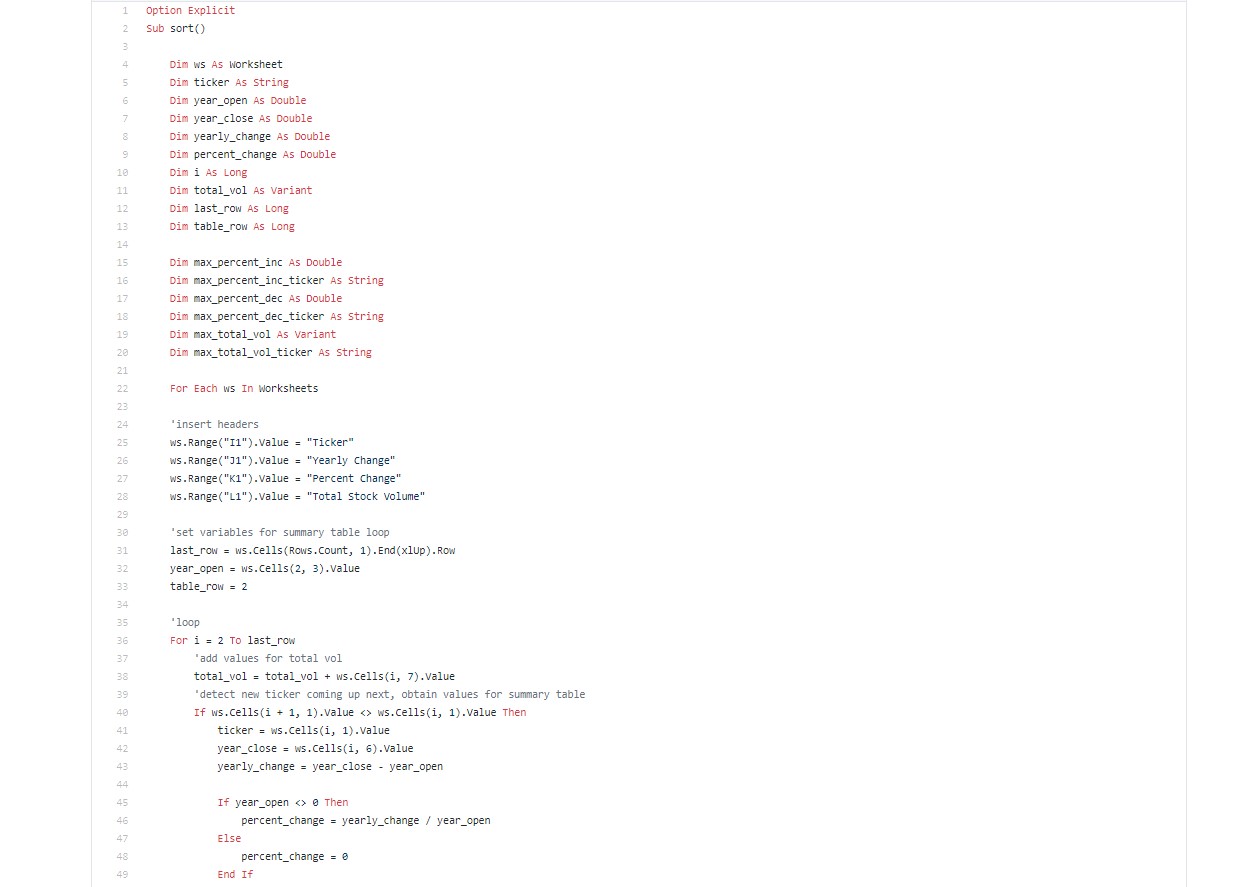The image size is (1255, 887).
Task: Select line number 36 in the gutter
Action: pyautogui.click(x=122, y=640)
